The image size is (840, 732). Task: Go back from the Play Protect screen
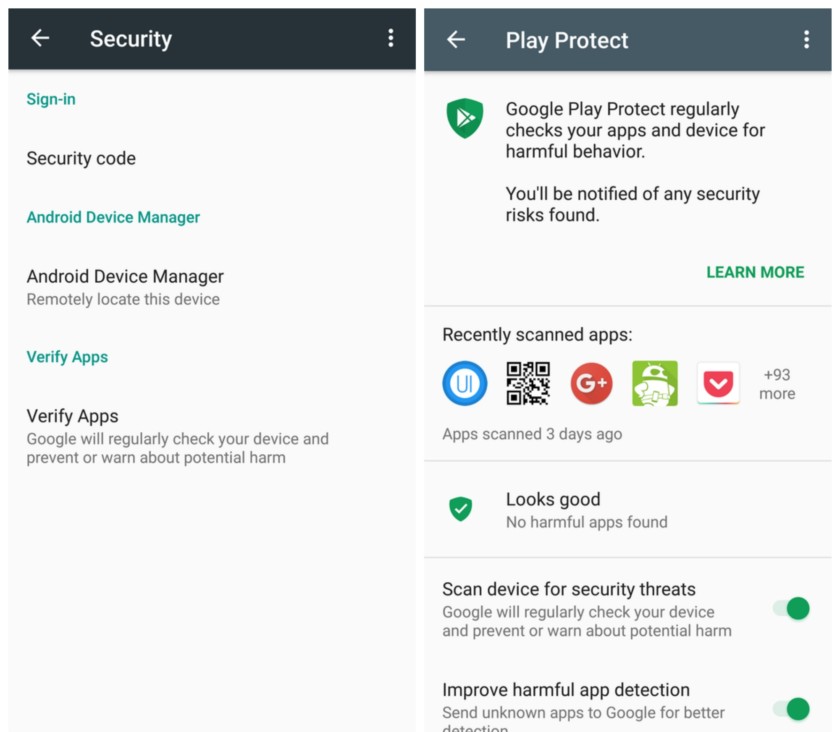(456, 39)
